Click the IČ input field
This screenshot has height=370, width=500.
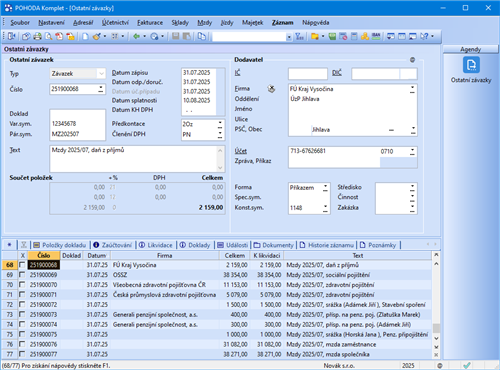point(308,74)
